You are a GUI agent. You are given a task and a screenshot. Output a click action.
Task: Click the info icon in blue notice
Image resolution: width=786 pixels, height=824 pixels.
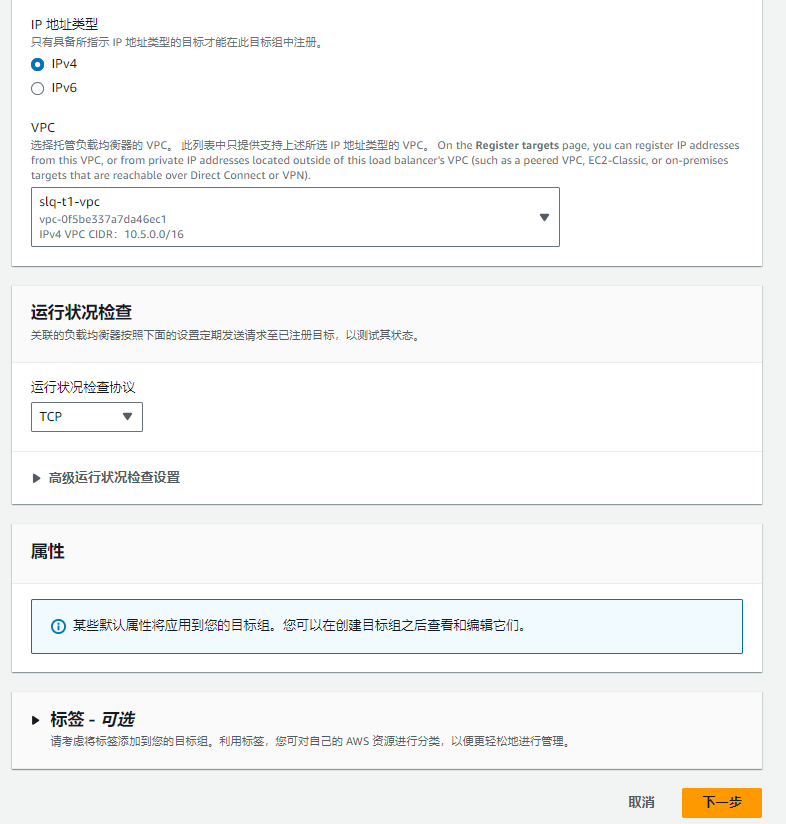pos(58,626)
